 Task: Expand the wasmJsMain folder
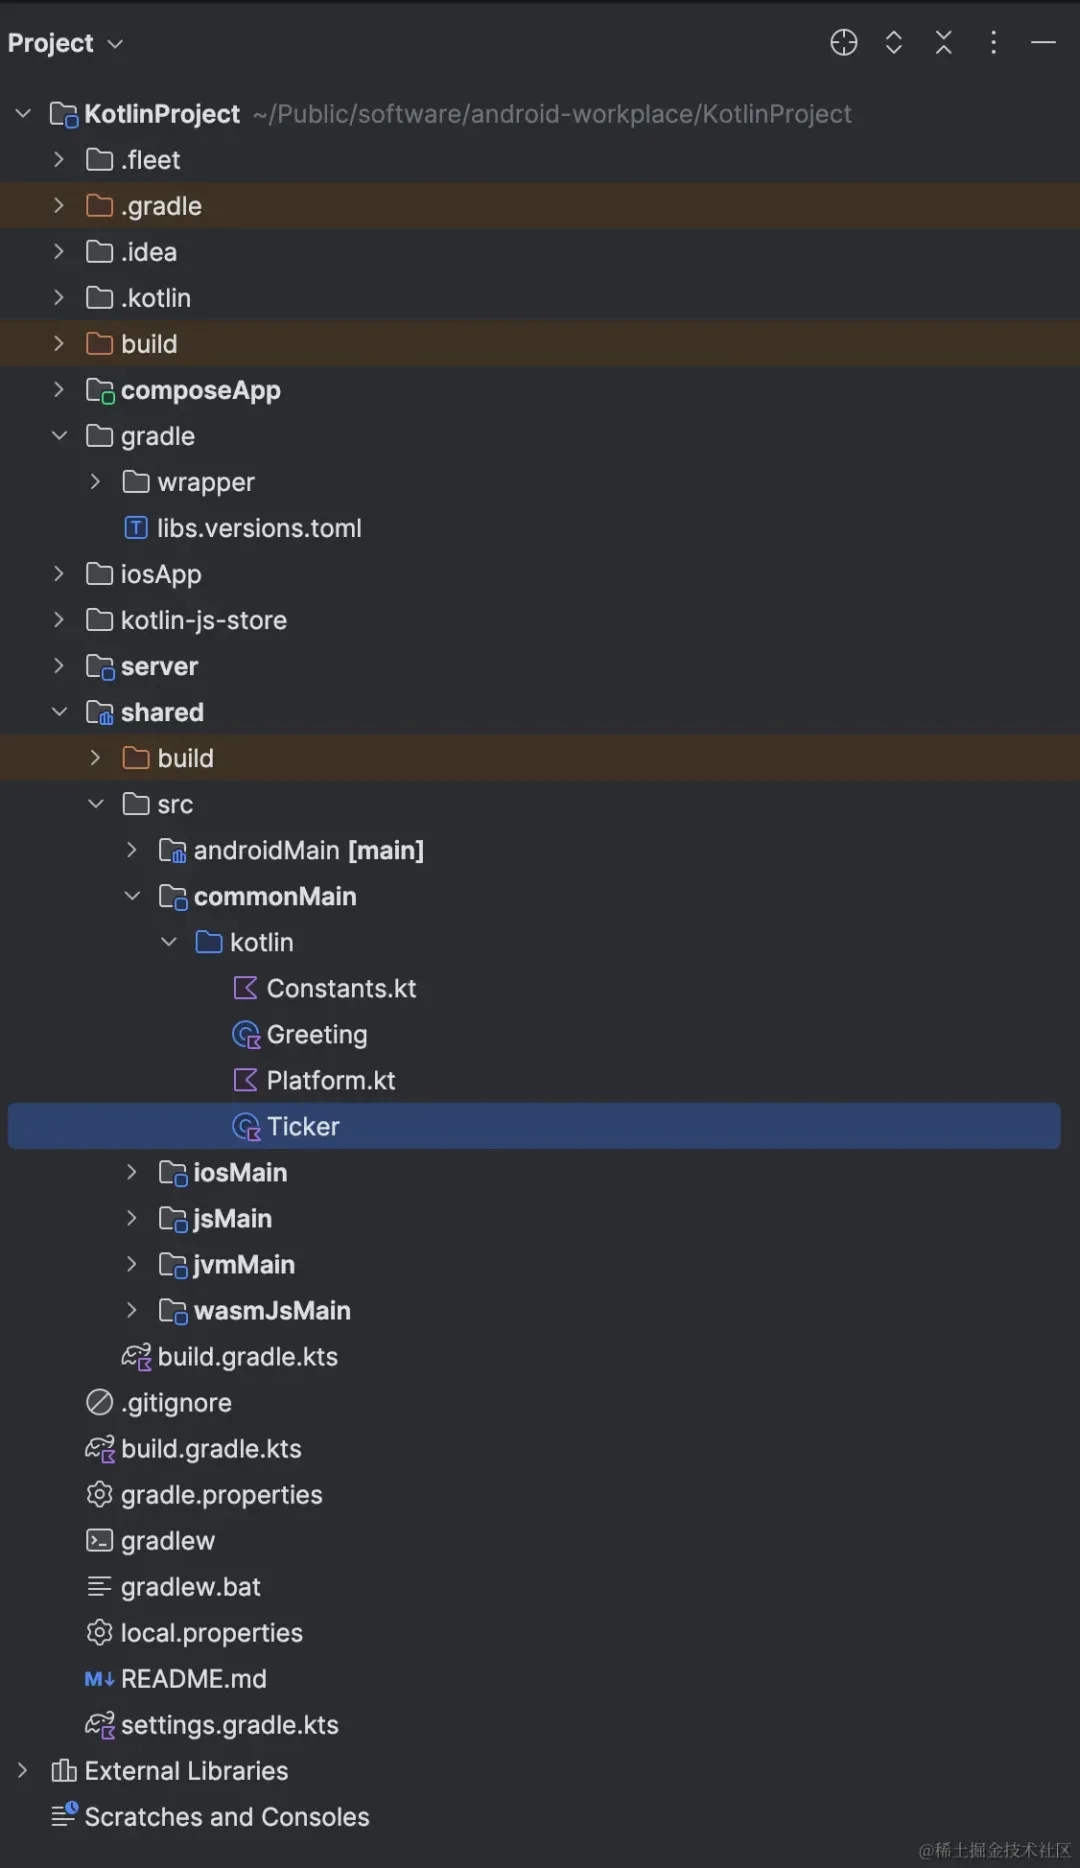132,1310
